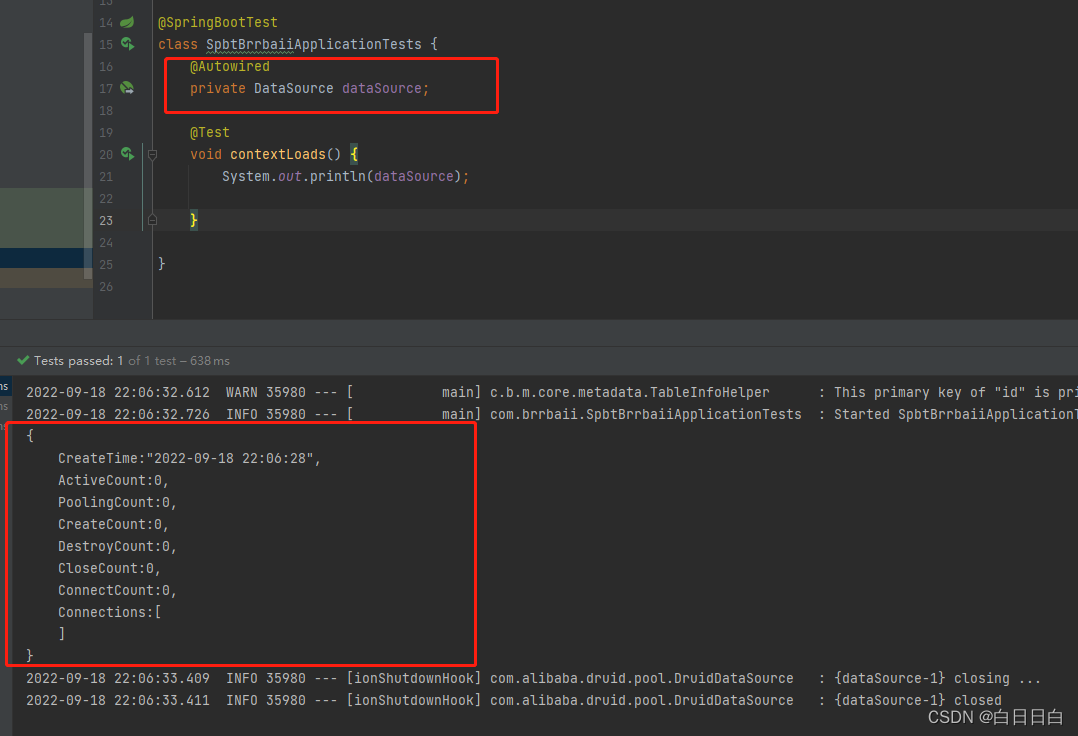1078x736 pixels.
Task: Click the green checkmark in test results bar
Action: (22, 360)
